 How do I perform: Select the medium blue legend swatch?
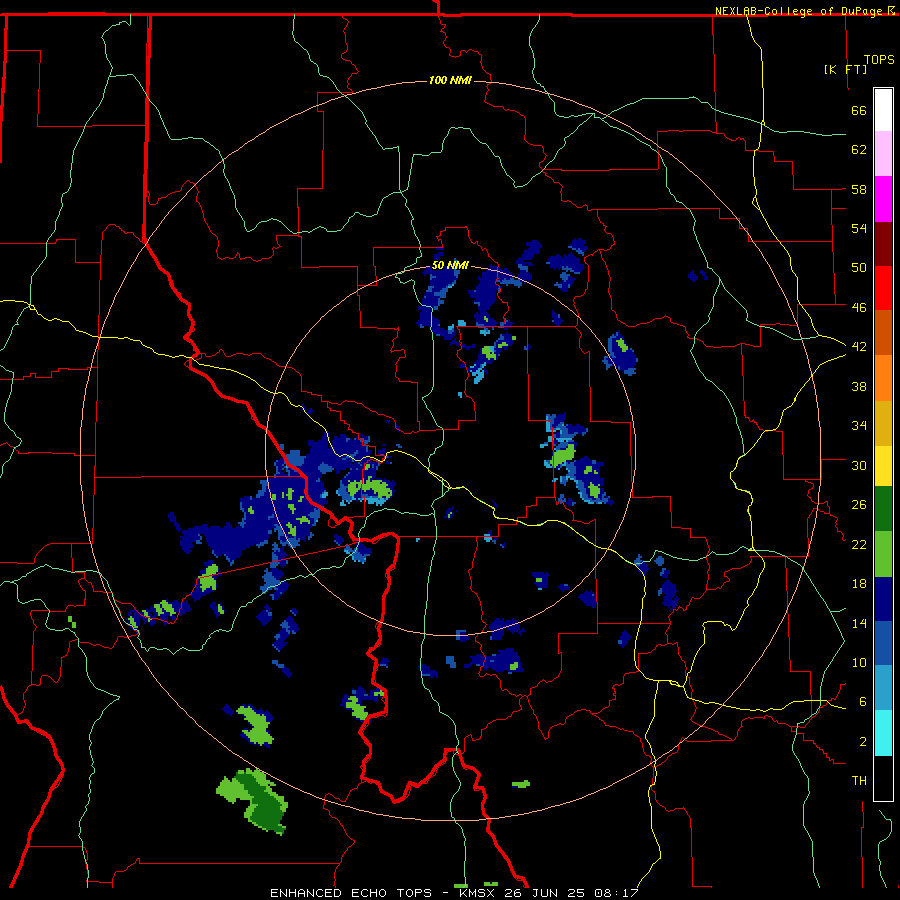pyautogui.click(x=883, y=643)
